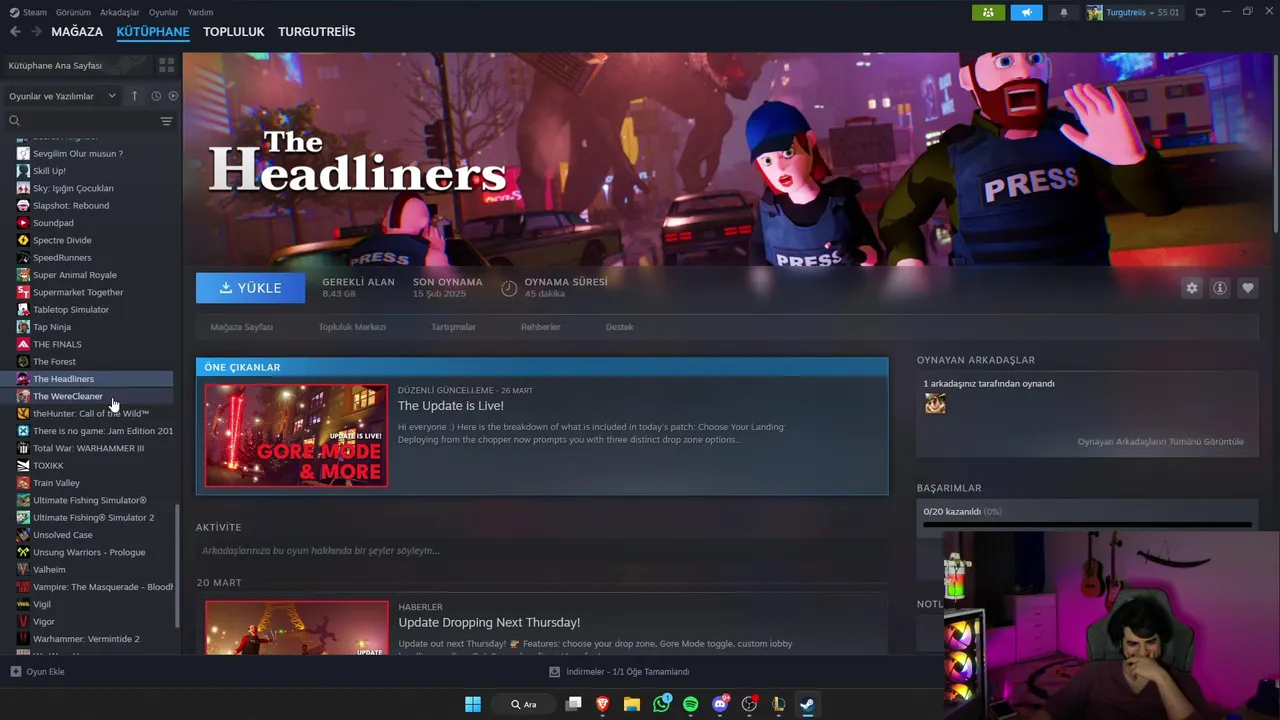Open the Yardım menu
This screenshot has width=1280, height=720.
tap(200, 12)
